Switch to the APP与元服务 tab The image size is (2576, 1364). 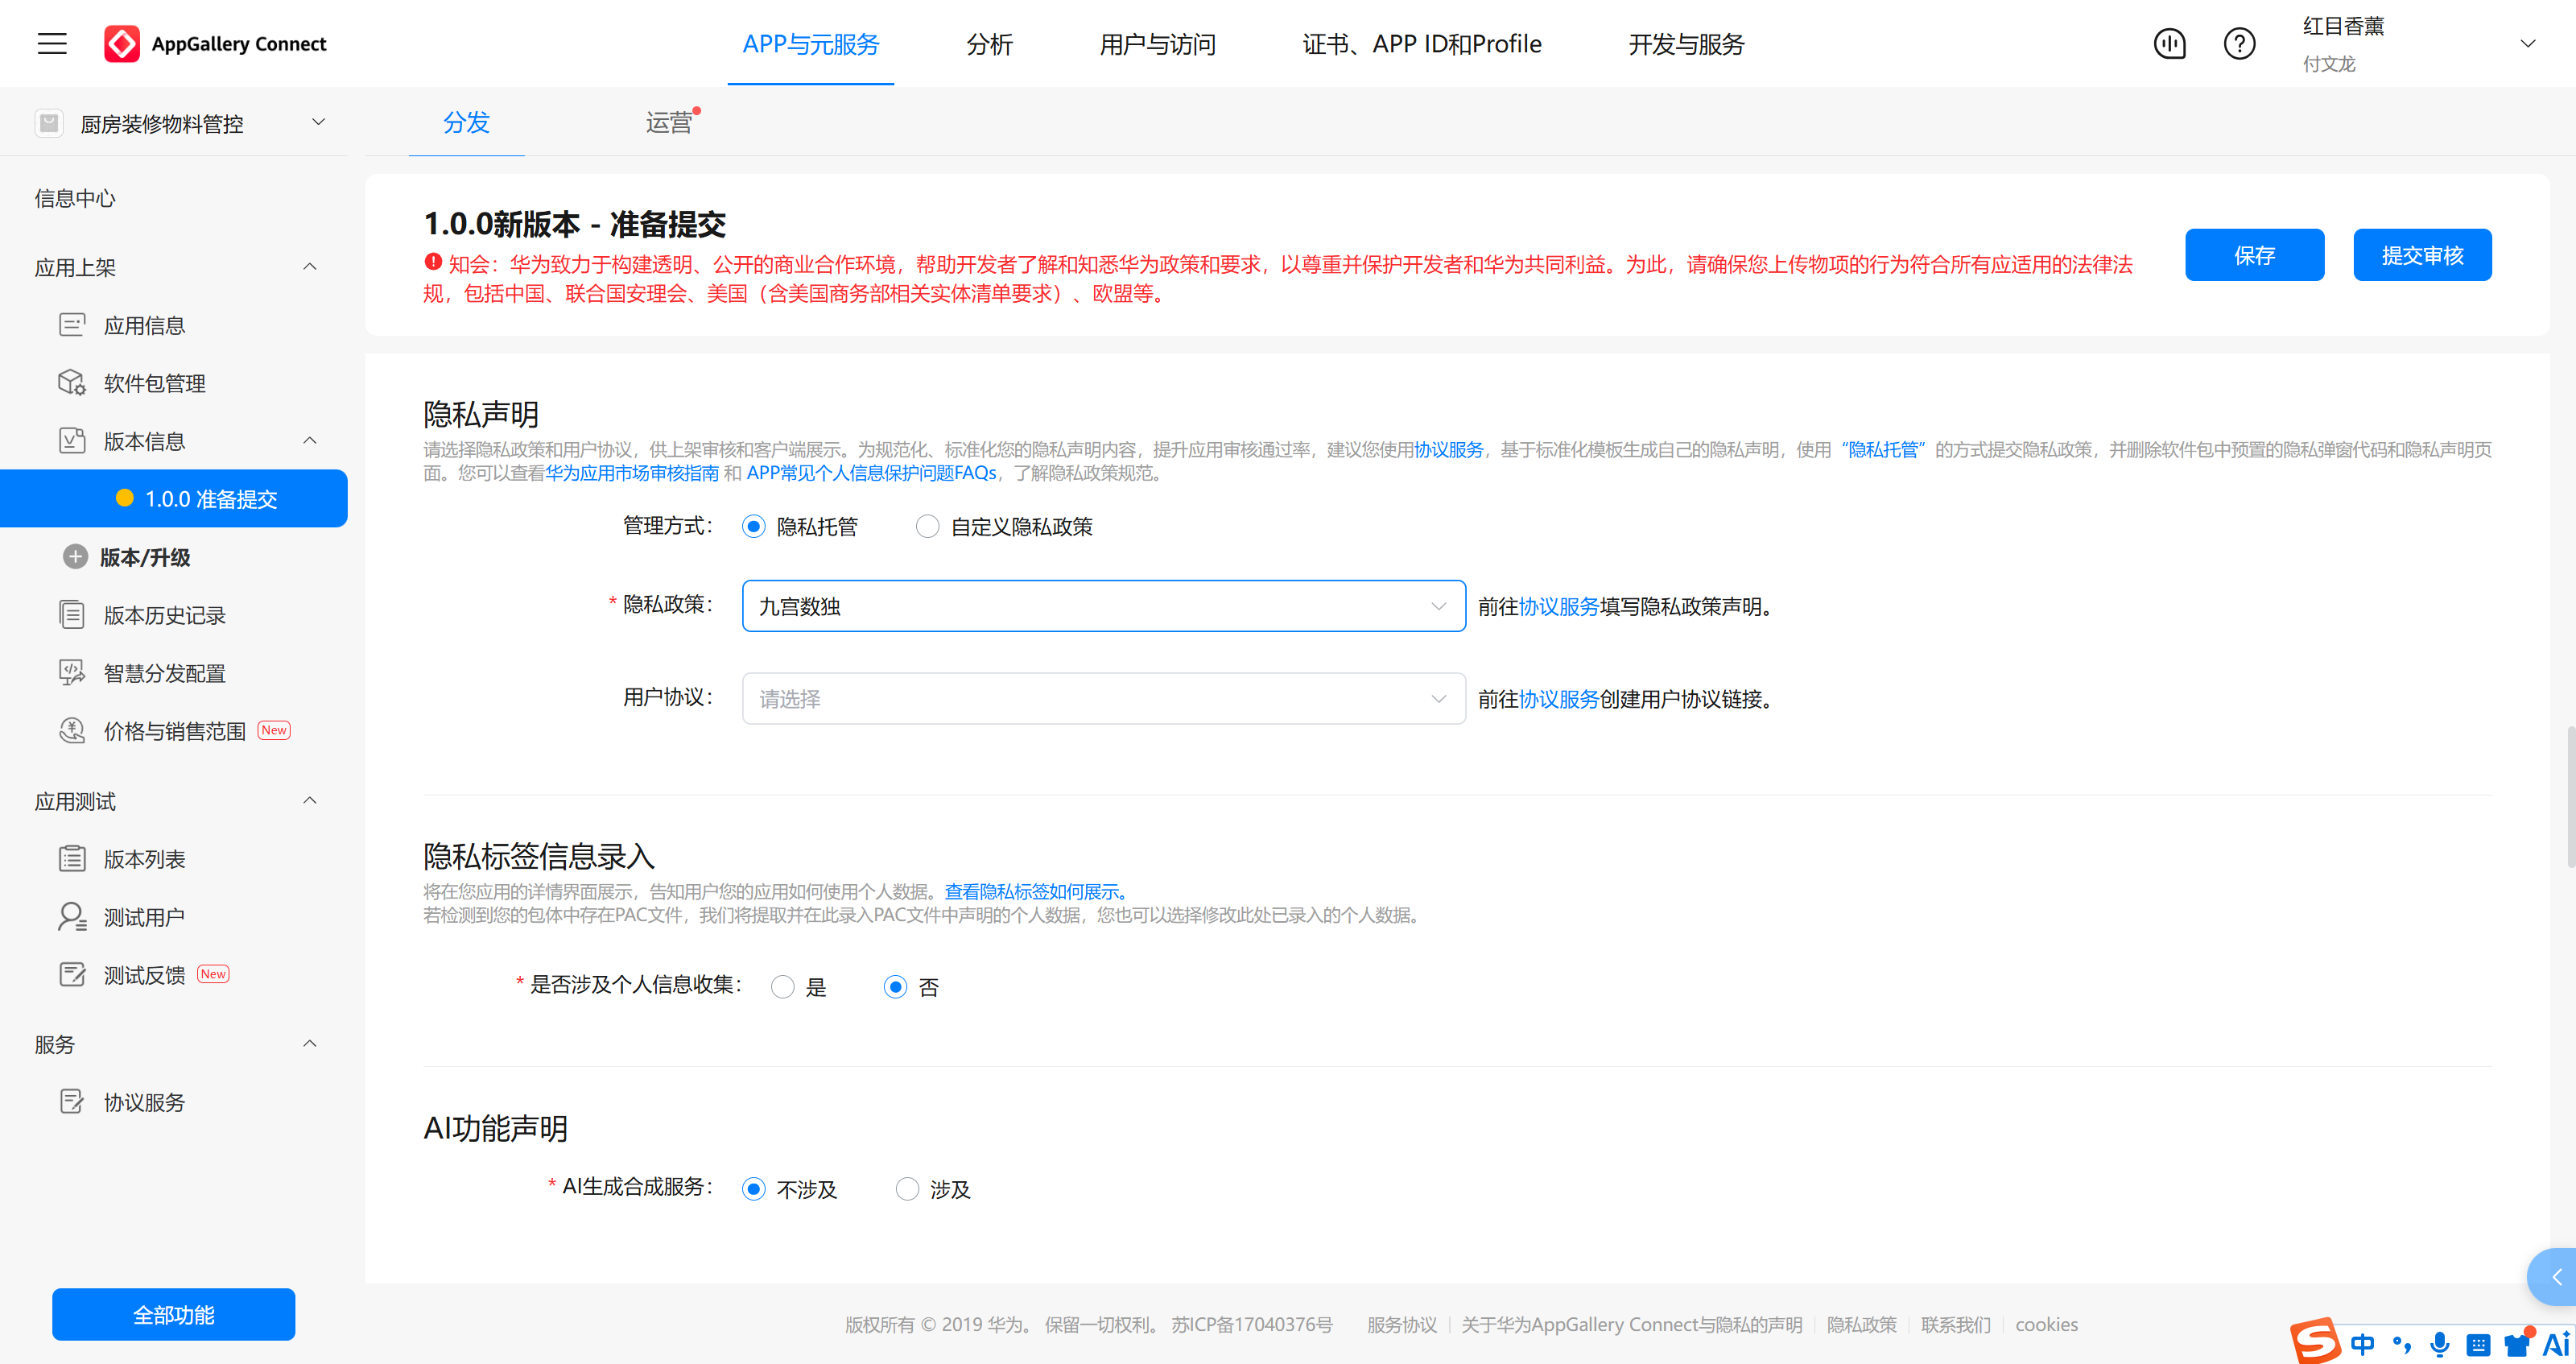click(810, 44)
